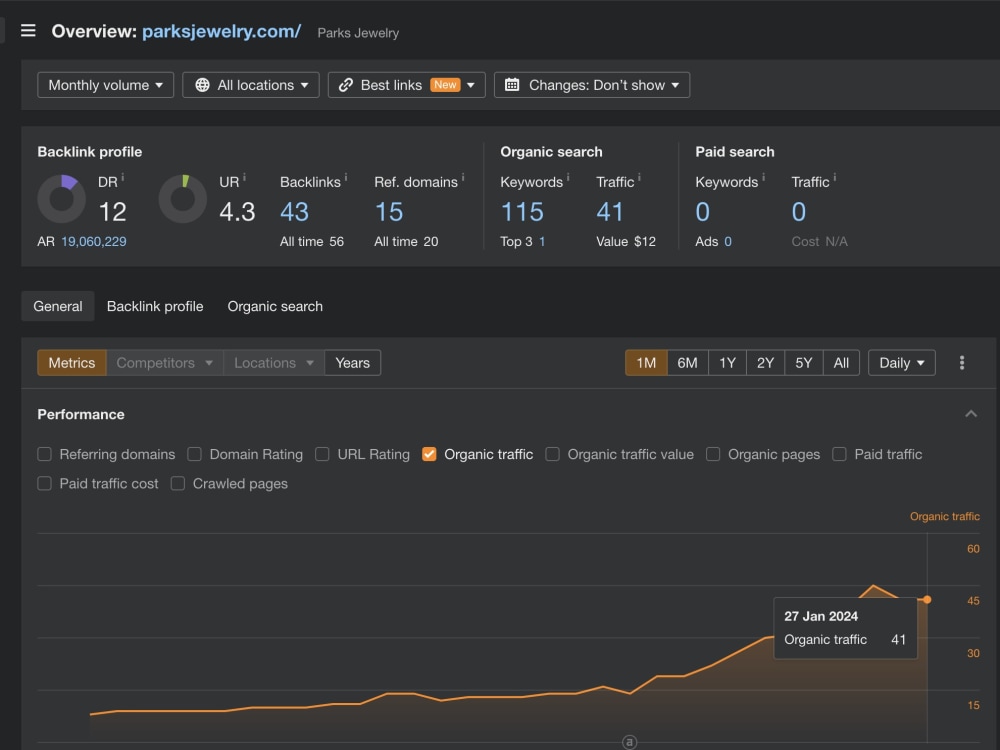The image size is (1000, 750).
Task: Open the Monthly volume dropdown
Action: [x=105, y=85]
